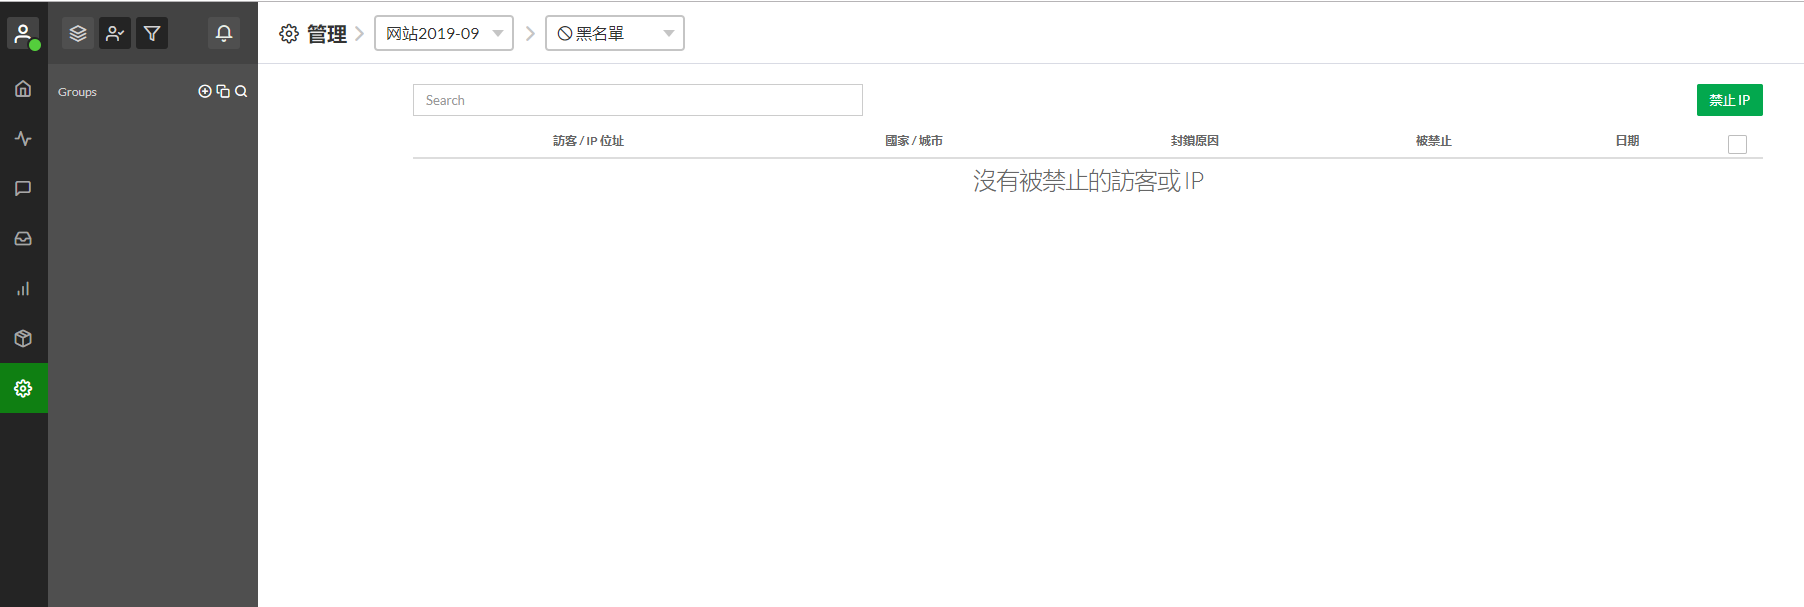Tick the select-all checkbox in table header
1804x607 pixels.
pyautogui.click(x=1737, y=144)
